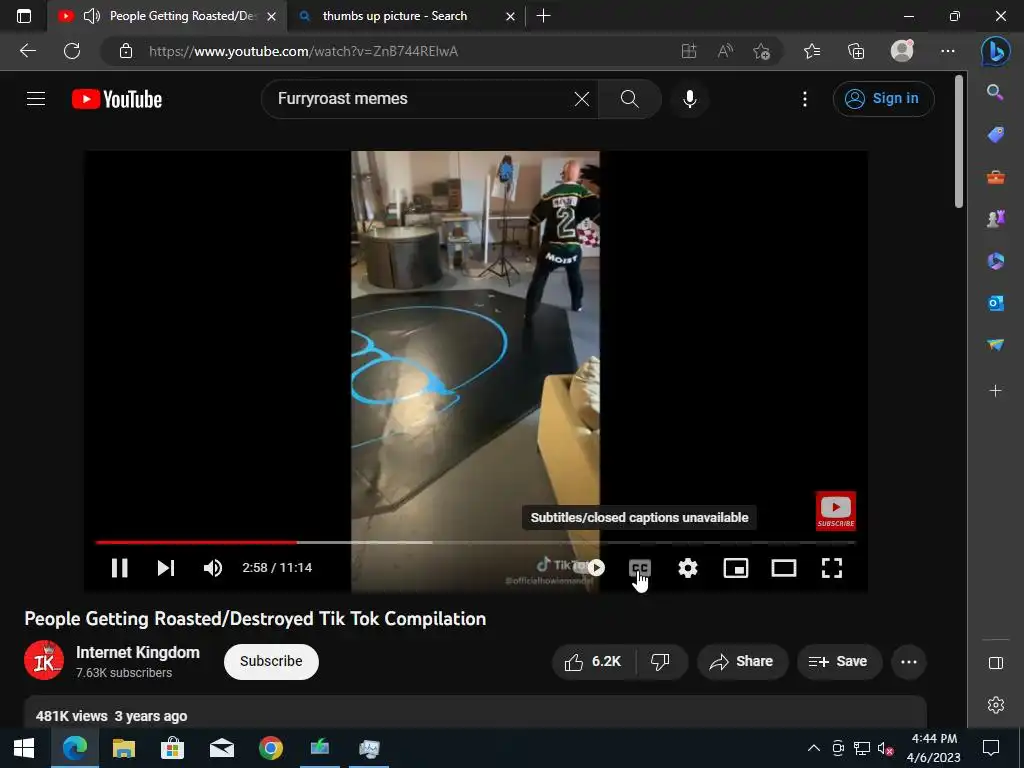Open a new browser tab
The image size is (1024, 768).
click(543, 16)
